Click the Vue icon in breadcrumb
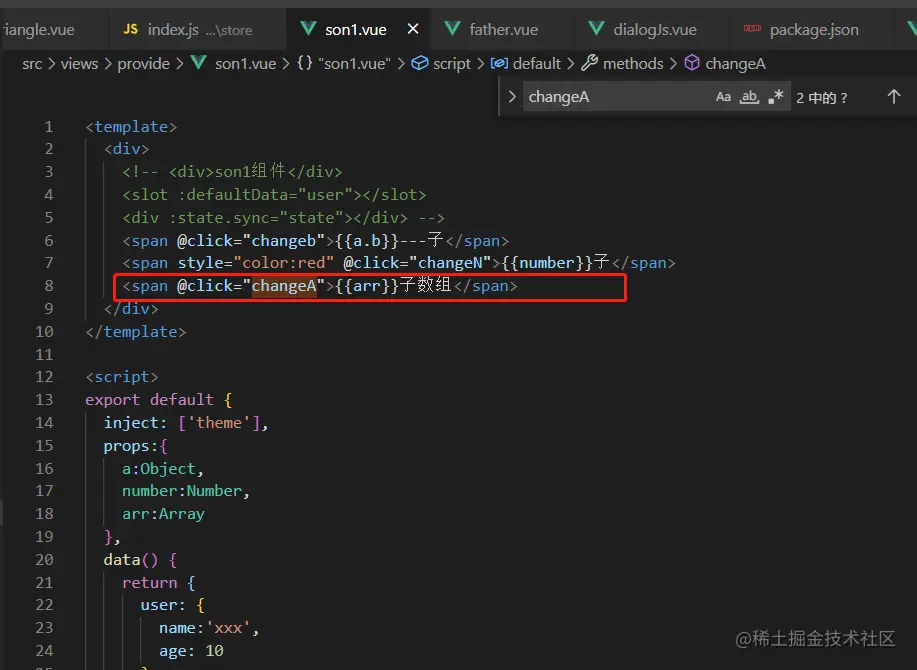Viewport: 917px width, 670px height. point(199,63)
